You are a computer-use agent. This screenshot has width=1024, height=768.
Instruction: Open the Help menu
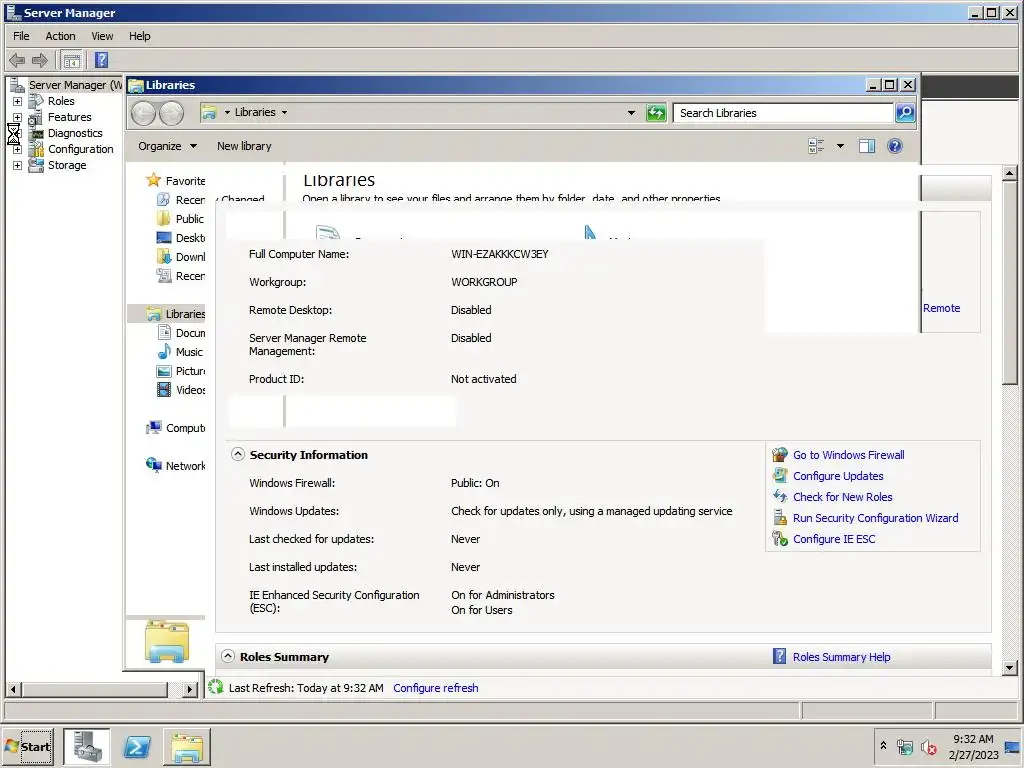(139, 36)
